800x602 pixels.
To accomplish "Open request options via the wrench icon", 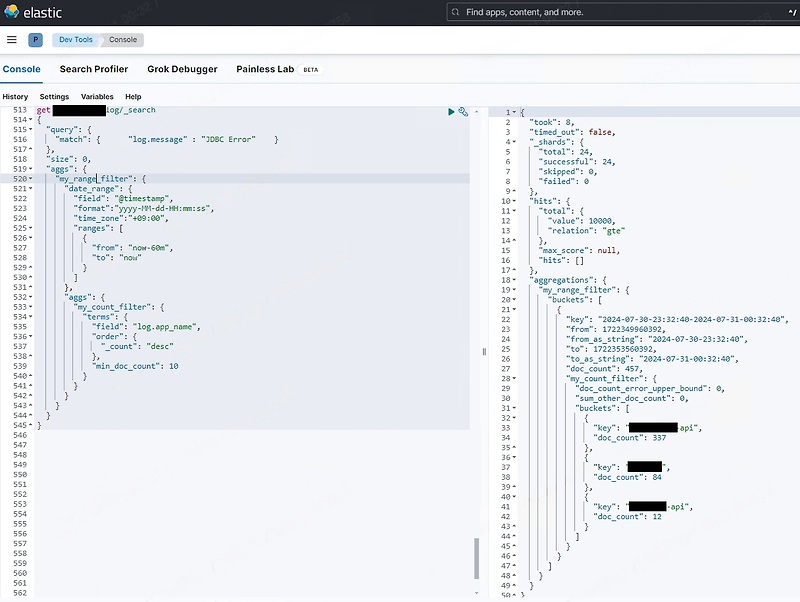I will (x=462, y=112).
